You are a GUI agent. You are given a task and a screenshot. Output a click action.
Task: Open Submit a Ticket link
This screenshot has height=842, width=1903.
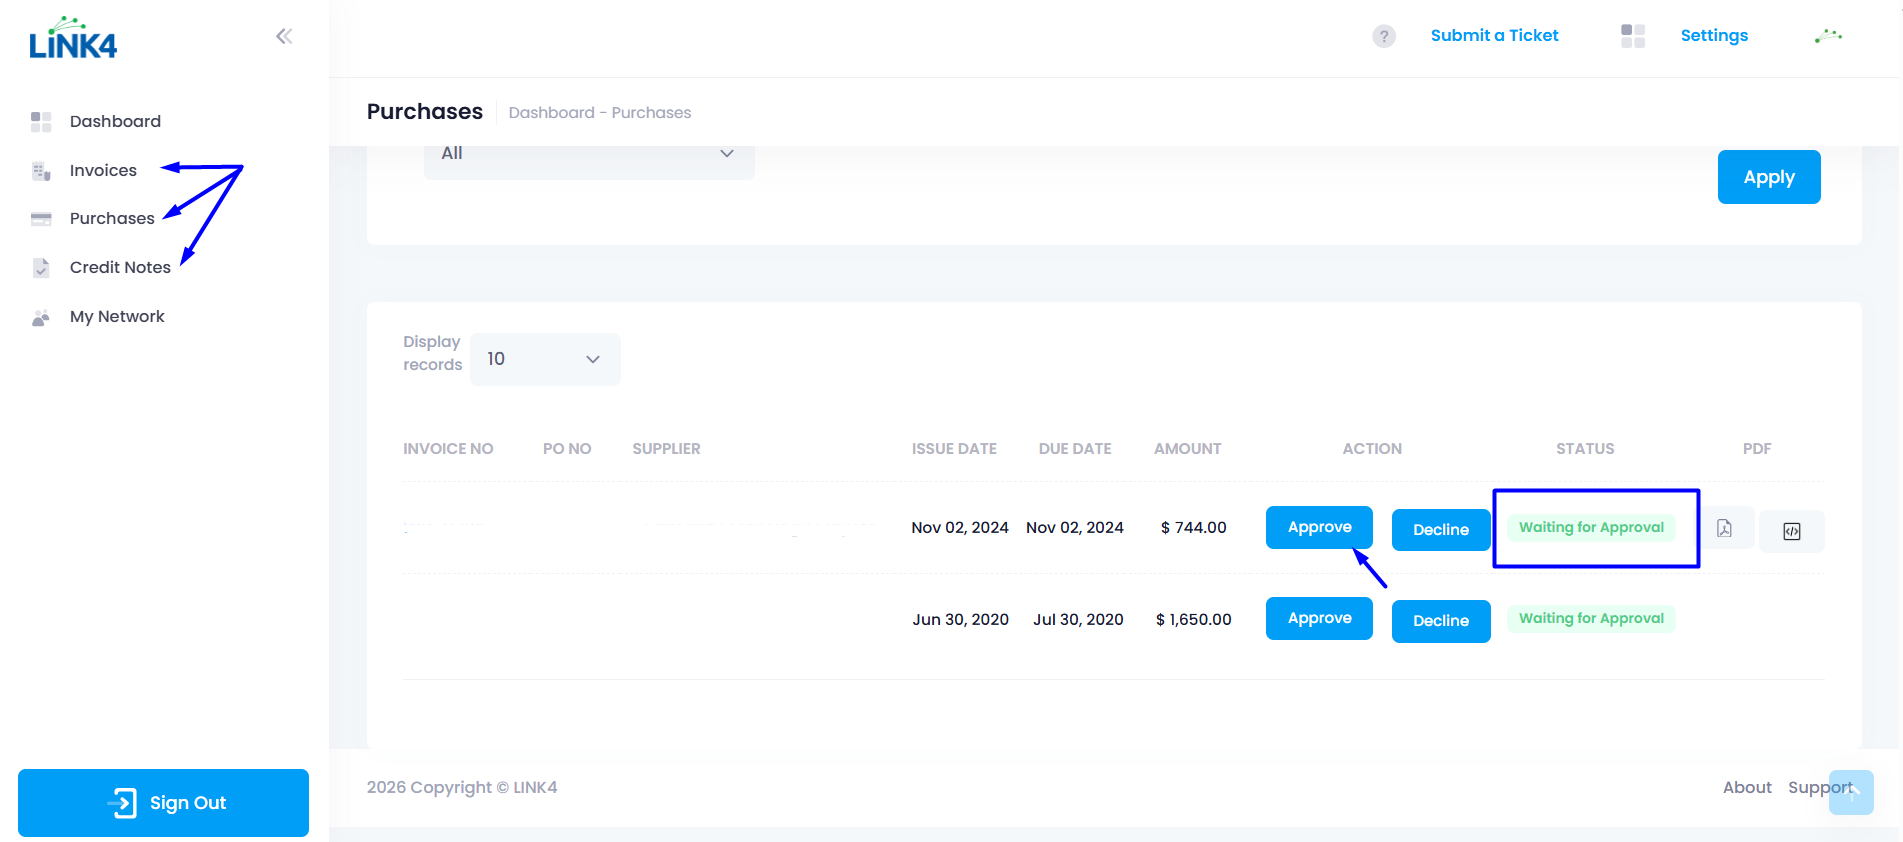click(x=1494, y=36)
